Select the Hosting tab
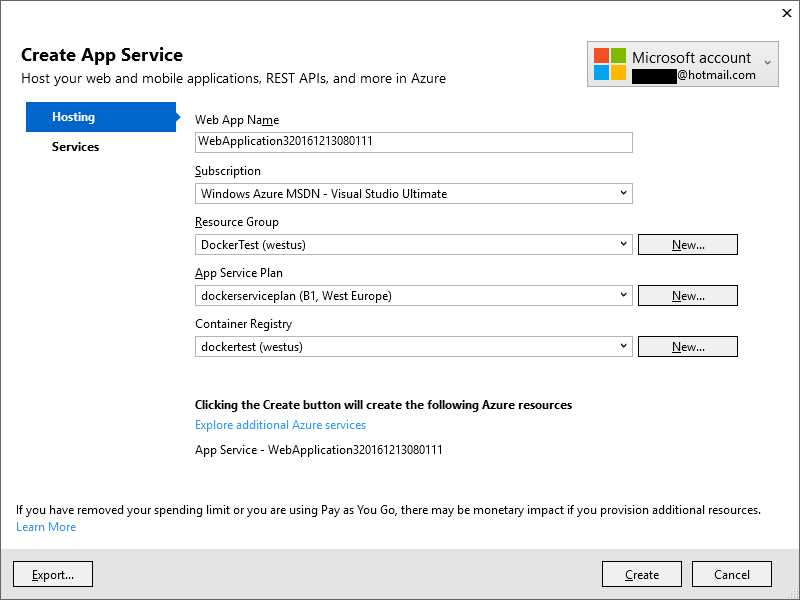800x600 pixels. click(x=74, y=116)
